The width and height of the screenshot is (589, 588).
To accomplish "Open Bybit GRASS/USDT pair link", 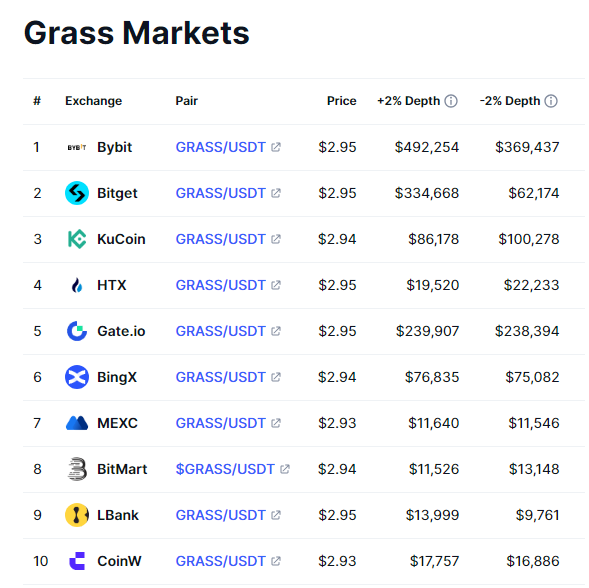I will pos(220,147).
